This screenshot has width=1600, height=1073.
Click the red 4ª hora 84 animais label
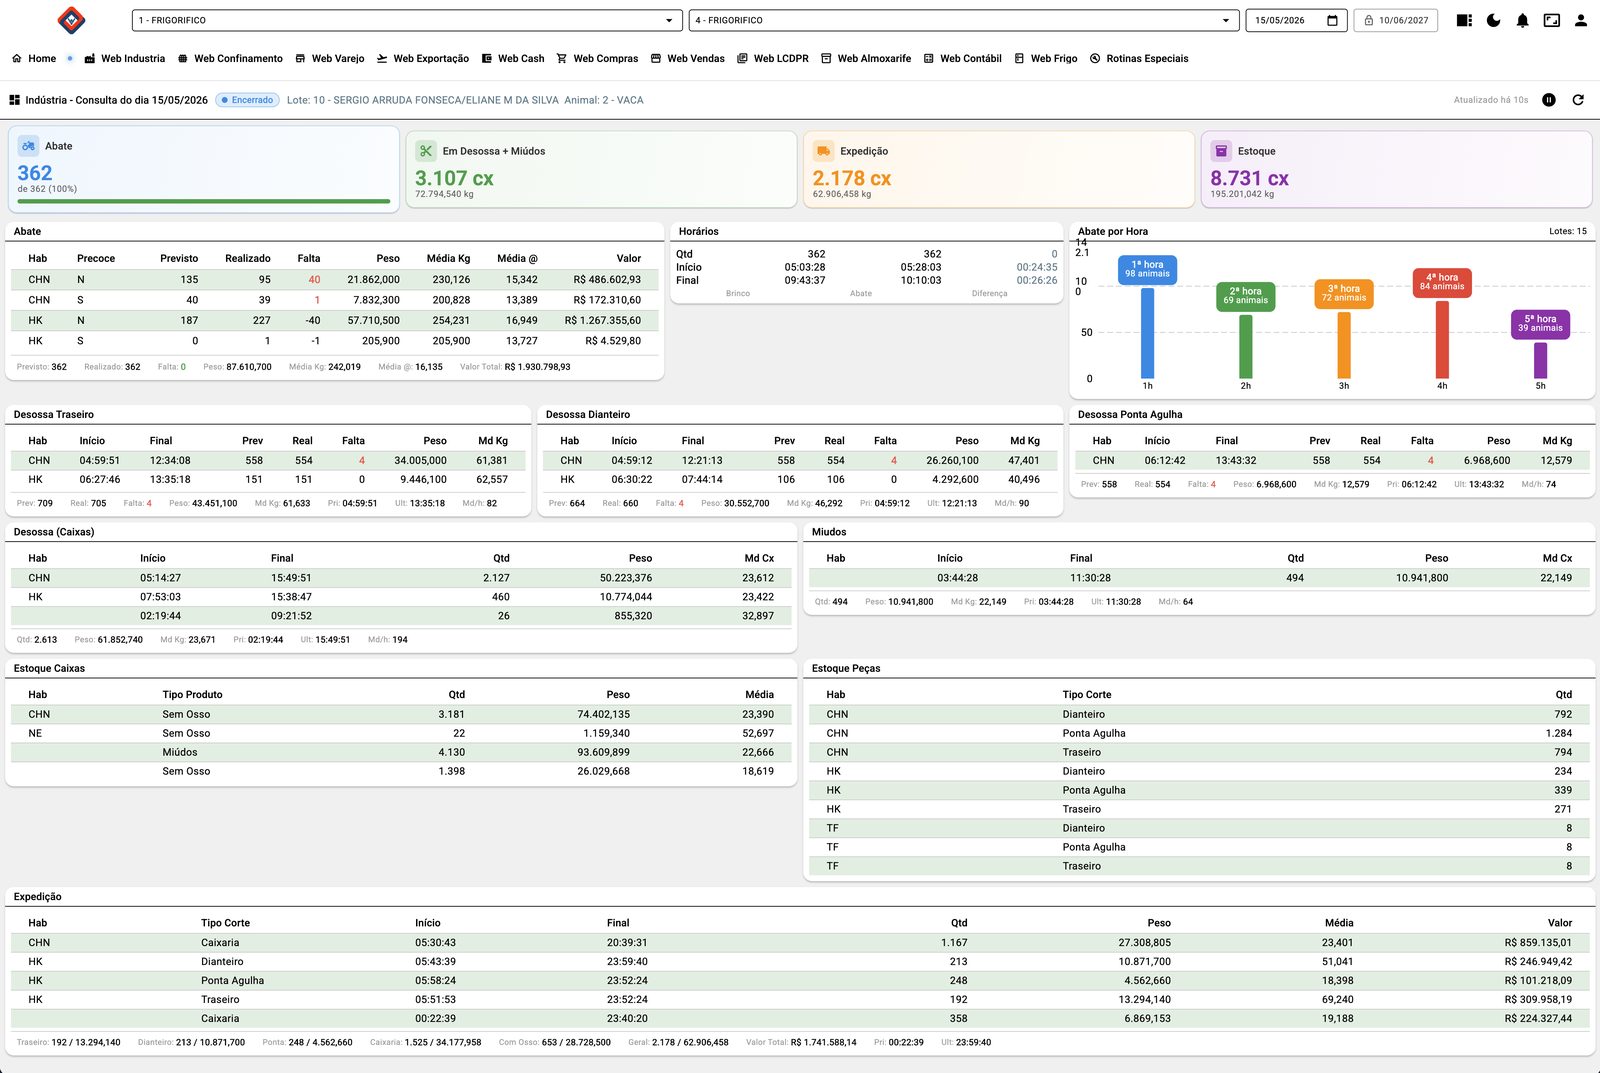(x=1442, y=282)
